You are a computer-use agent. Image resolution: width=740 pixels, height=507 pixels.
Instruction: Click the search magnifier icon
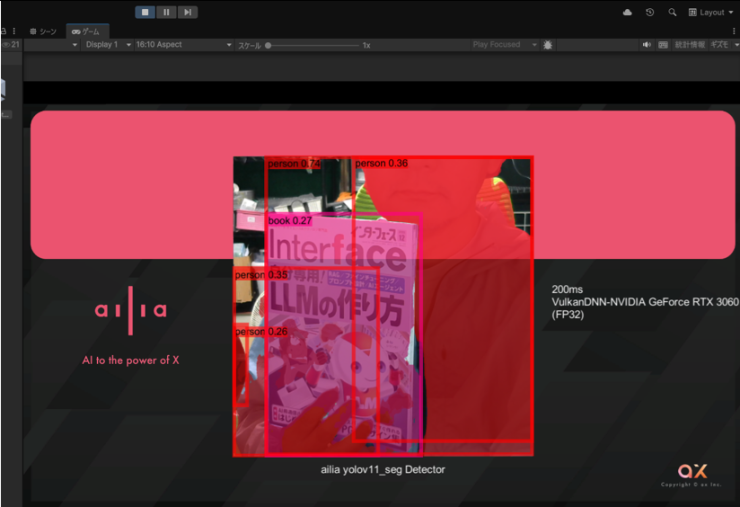pos(672,12)
